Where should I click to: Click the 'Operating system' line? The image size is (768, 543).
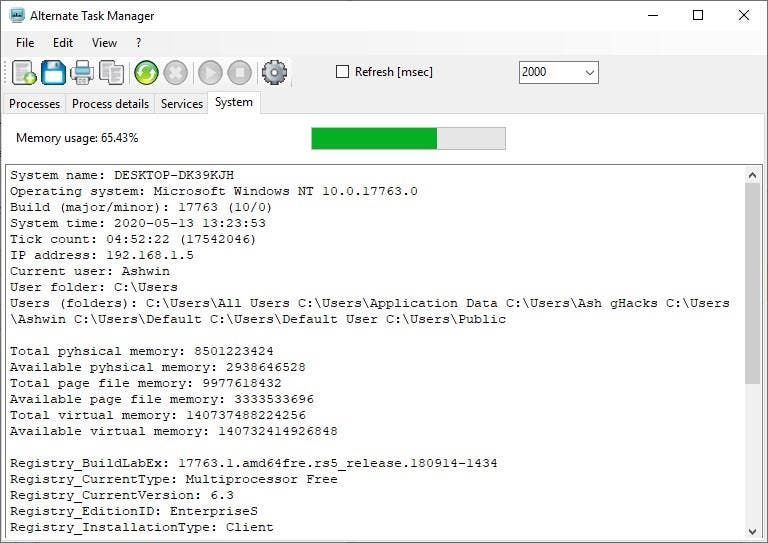(214, 191)
